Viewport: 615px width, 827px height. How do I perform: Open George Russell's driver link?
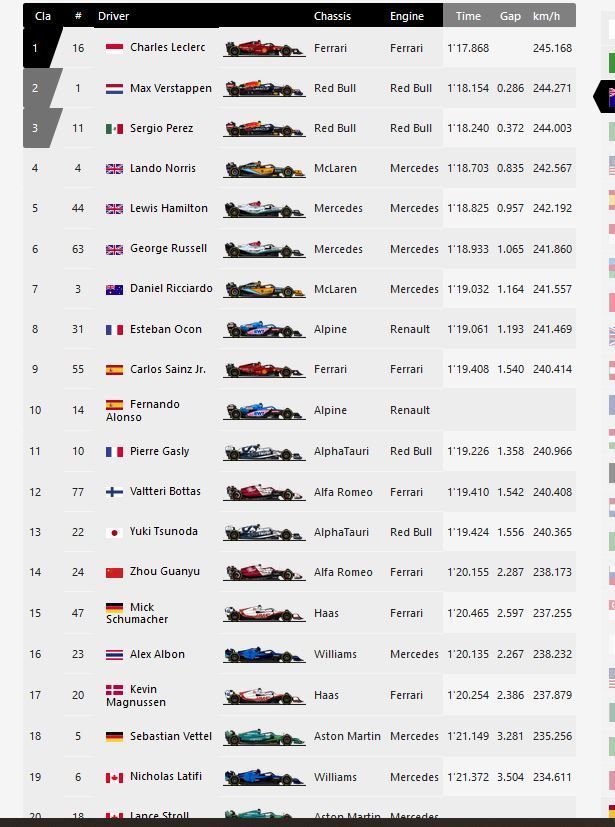pos(168,248)
